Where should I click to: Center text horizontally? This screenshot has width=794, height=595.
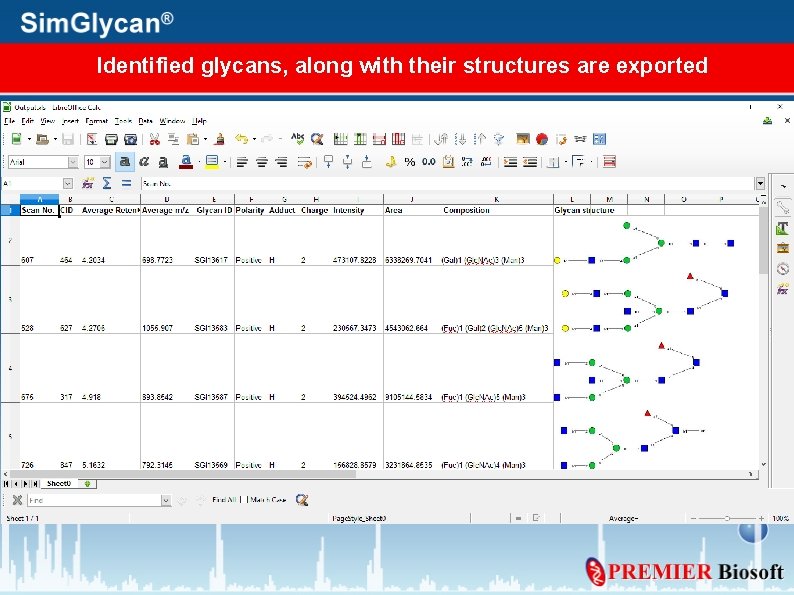tap(261, 162)
